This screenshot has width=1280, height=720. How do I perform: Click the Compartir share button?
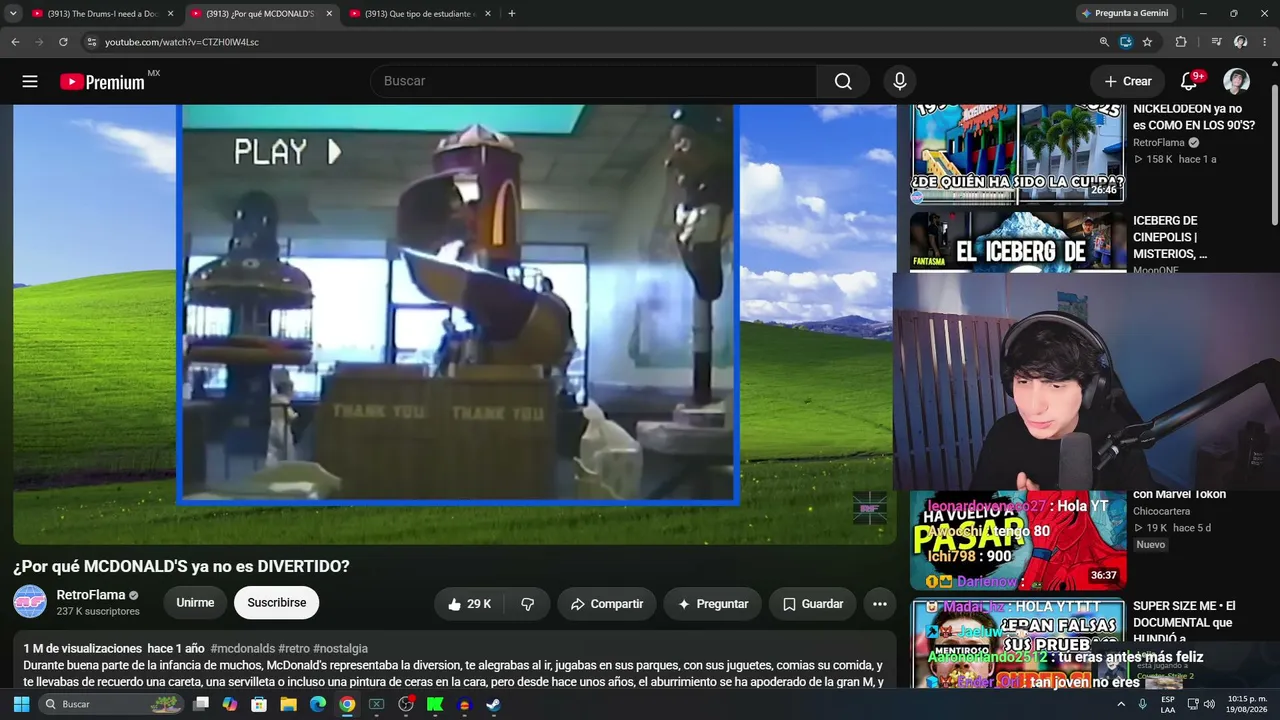coord(606,604)
